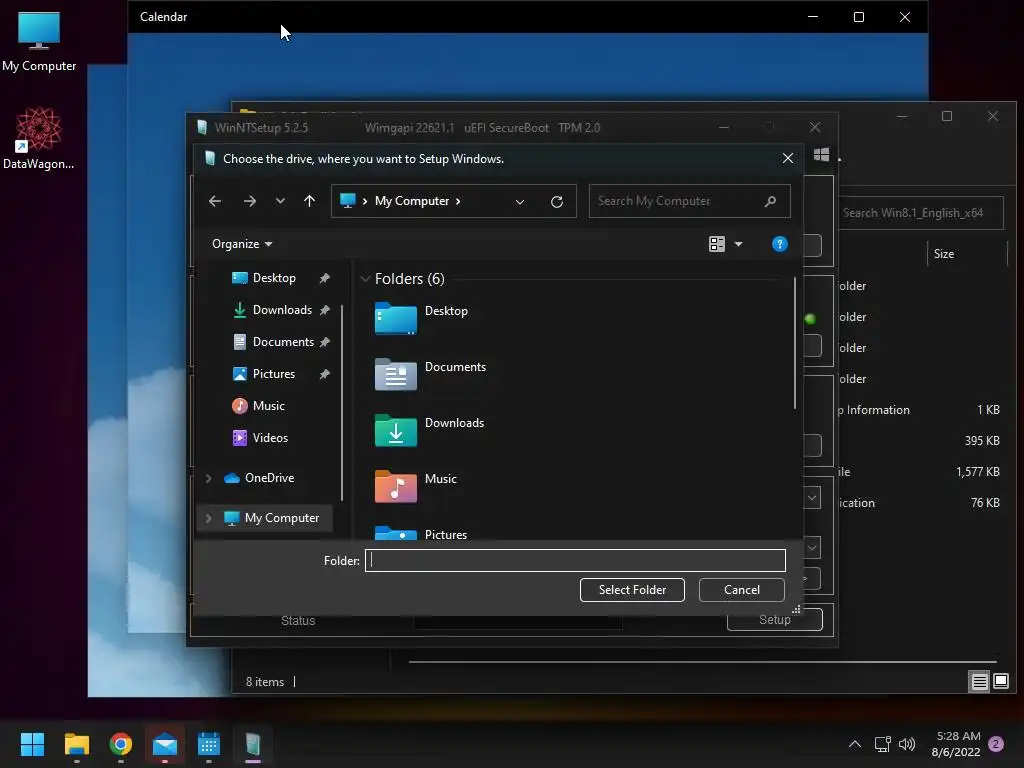Collapse the Folders (6) group
Screen dimensions: 1024x768
pos(365,279)
